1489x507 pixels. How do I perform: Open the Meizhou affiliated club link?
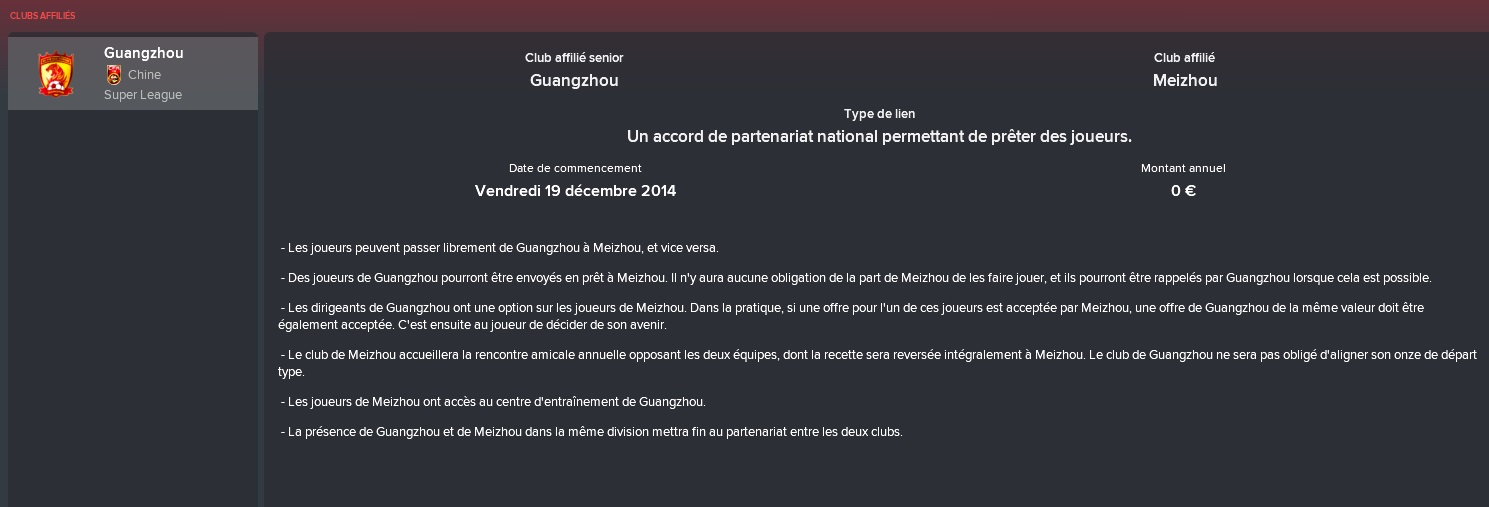pos(1185,81)
